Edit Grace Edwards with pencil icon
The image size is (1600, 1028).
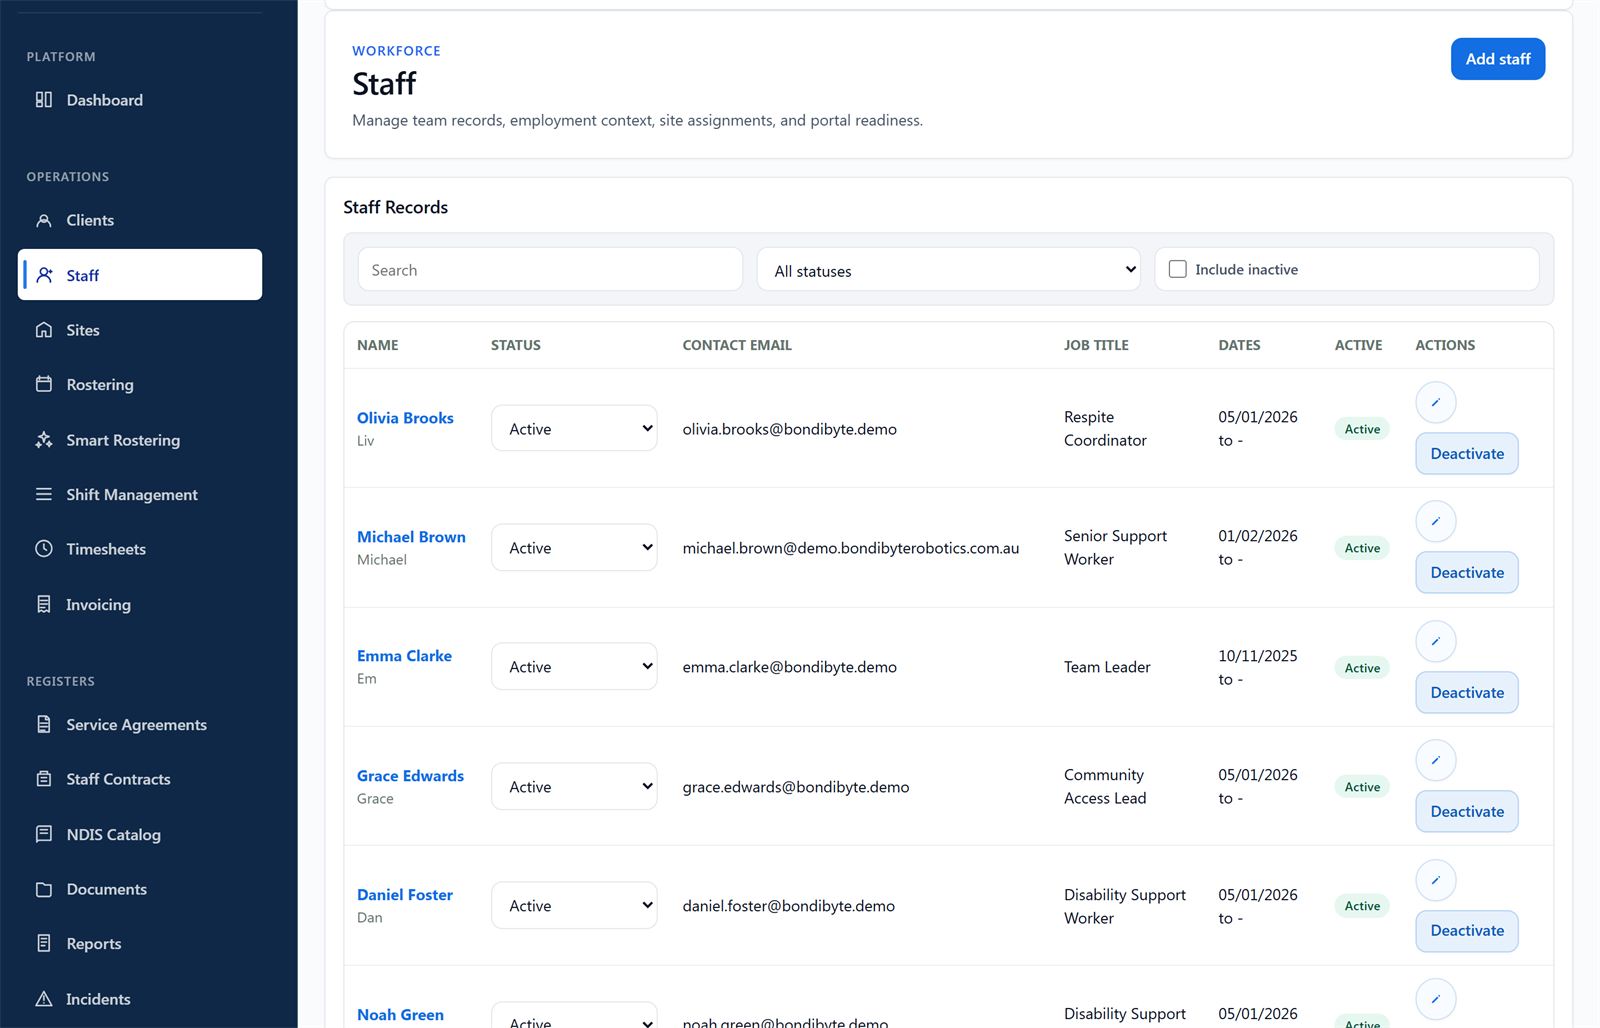click(x=1436, y=760)
